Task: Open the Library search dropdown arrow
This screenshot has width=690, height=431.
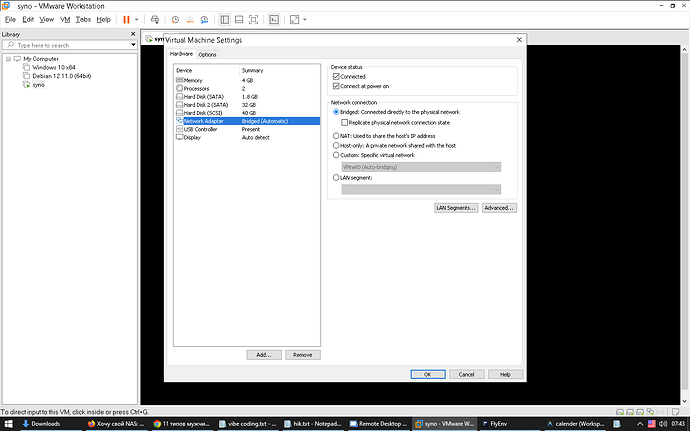Action: [x=133, y=45]
